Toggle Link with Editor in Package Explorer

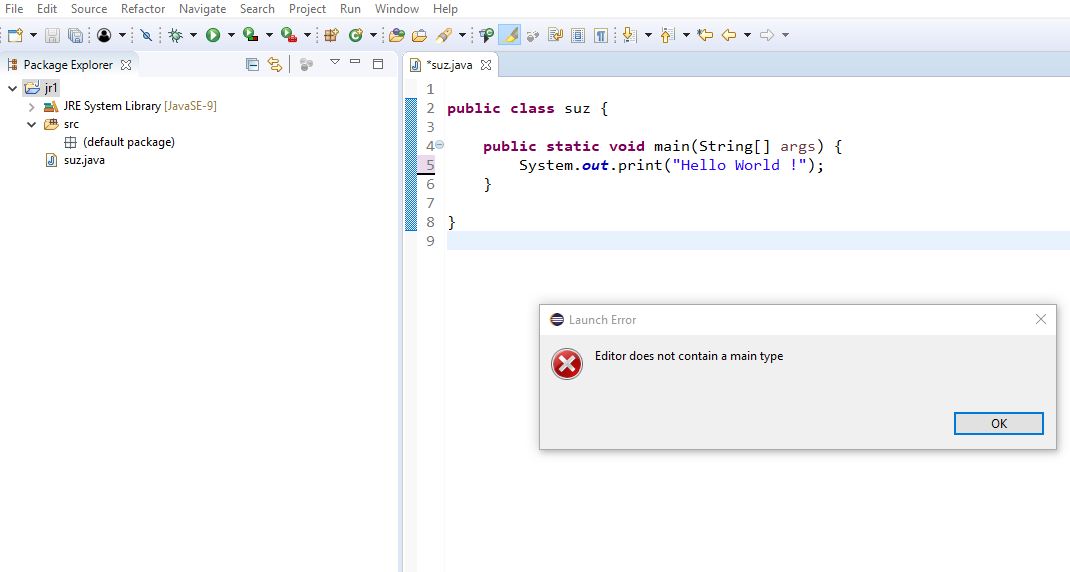275,65
